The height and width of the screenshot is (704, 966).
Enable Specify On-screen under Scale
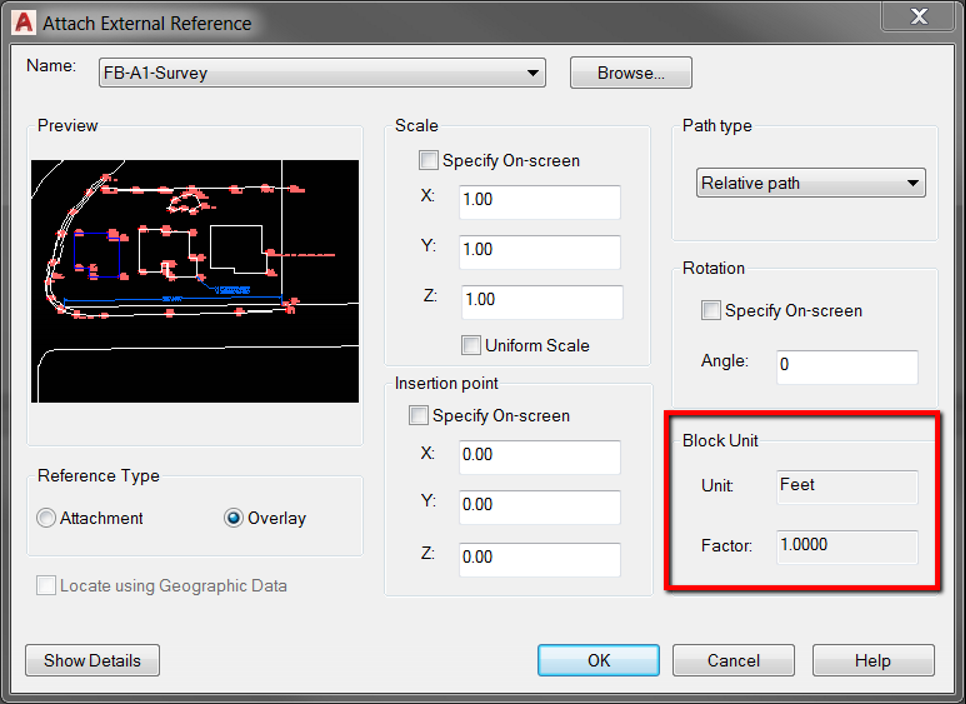pos(428,160)
